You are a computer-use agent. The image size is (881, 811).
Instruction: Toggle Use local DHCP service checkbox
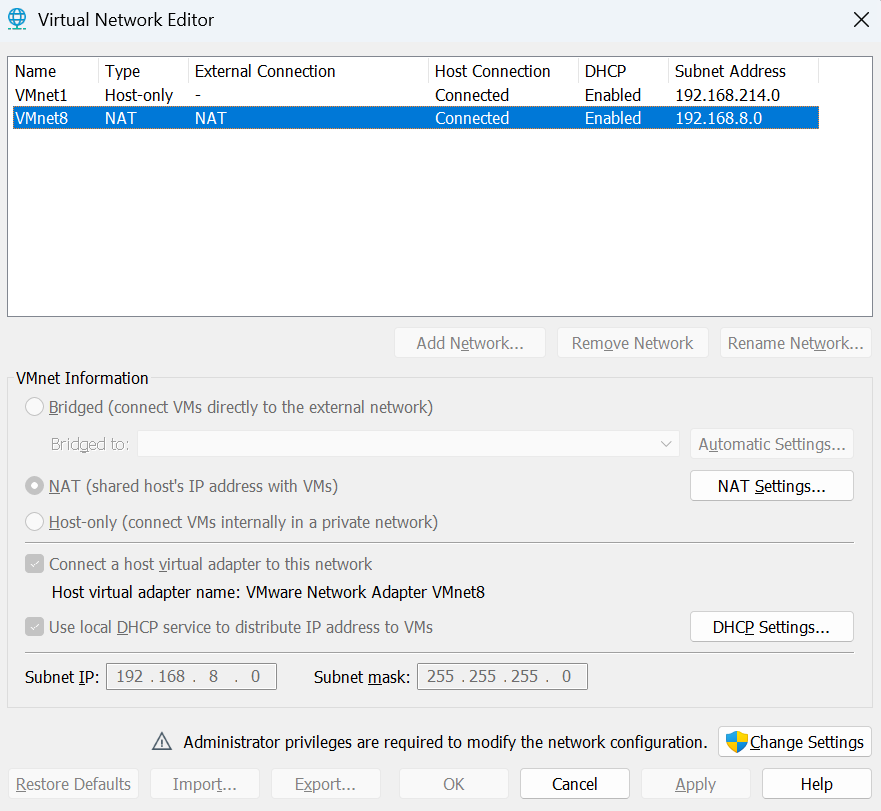(35, 627)
